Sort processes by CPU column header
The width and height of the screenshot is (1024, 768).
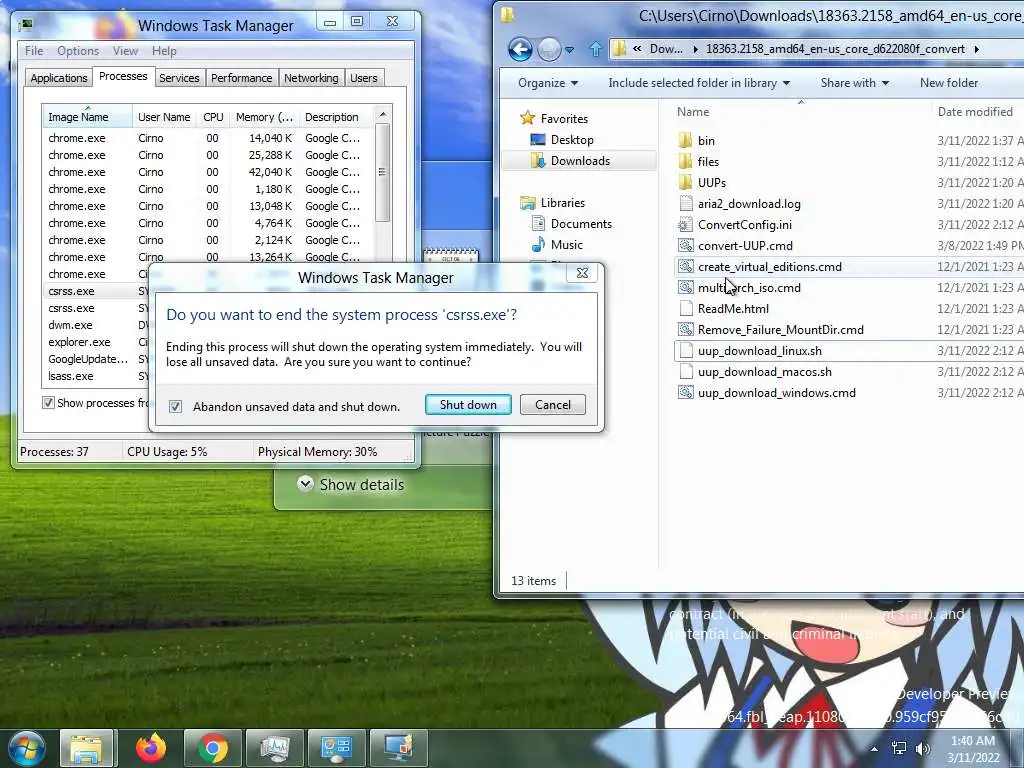coord(213,117)
